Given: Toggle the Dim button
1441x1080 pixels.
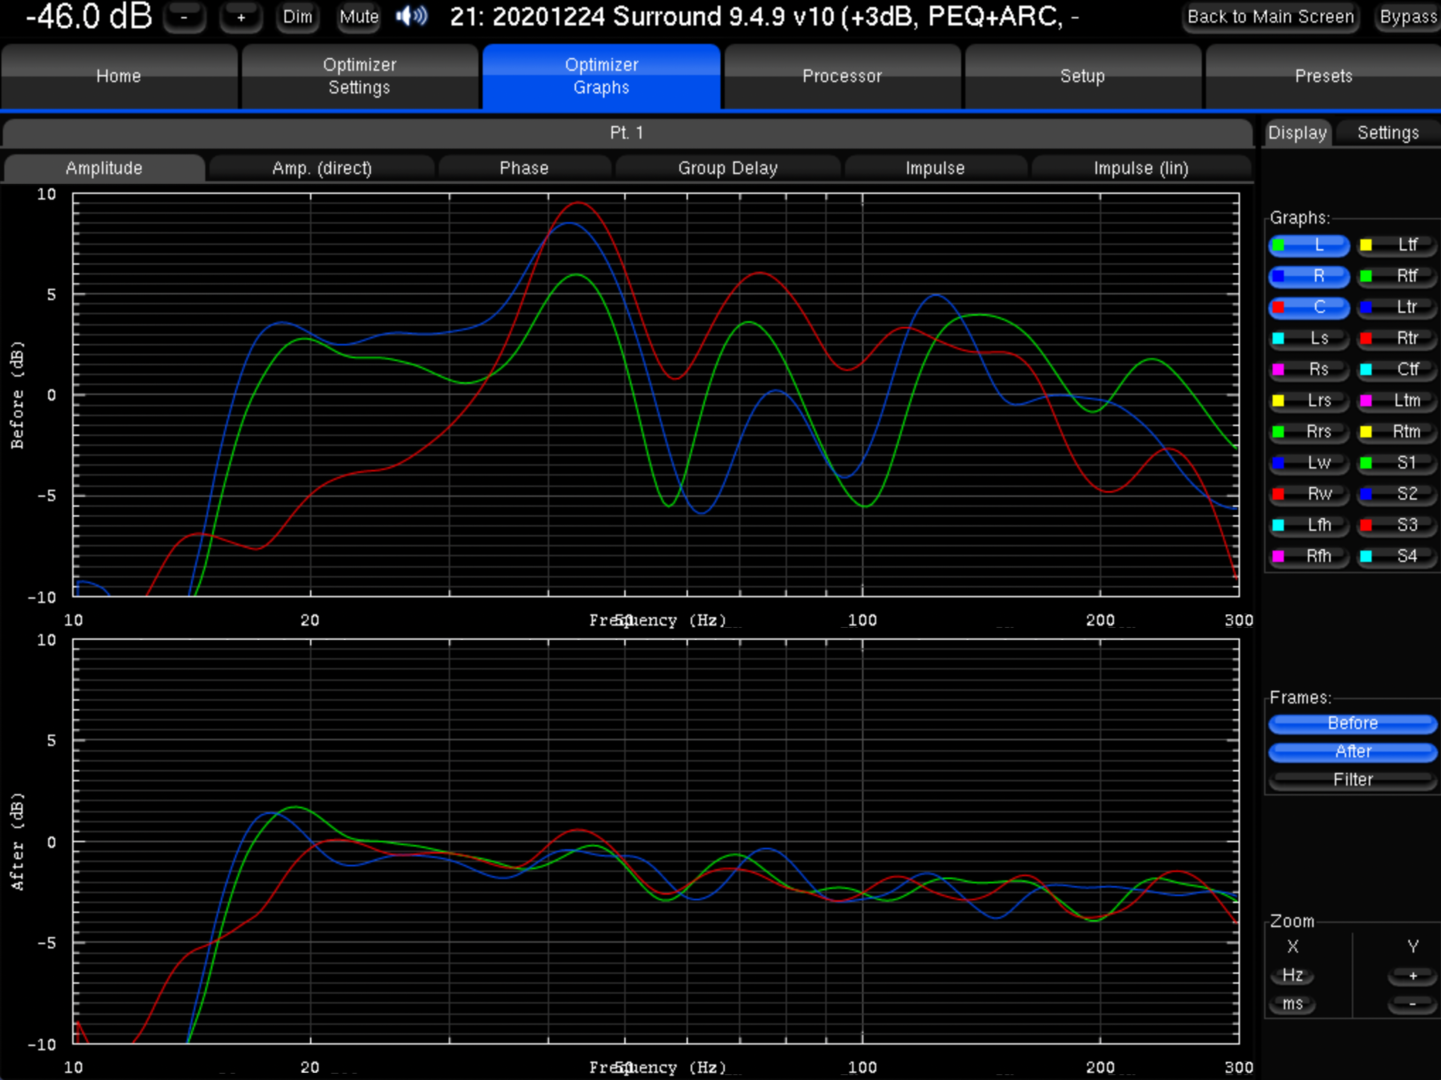Looking at the screenshot, I should point(297,17).
